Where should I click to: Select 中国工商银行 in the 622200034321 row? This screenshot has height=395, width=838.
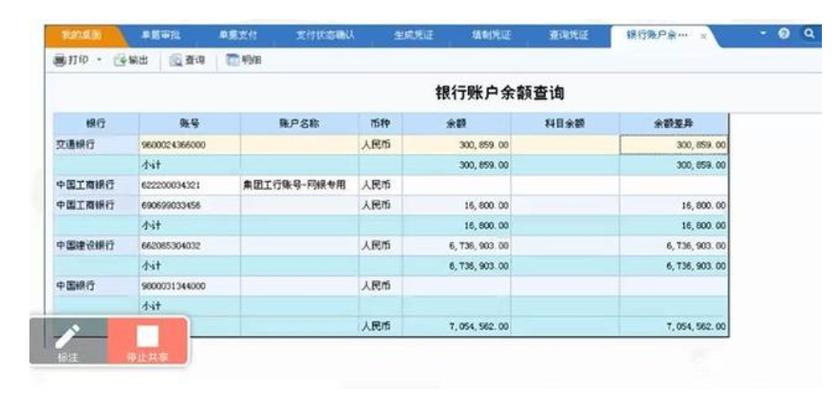coord(96,185)
